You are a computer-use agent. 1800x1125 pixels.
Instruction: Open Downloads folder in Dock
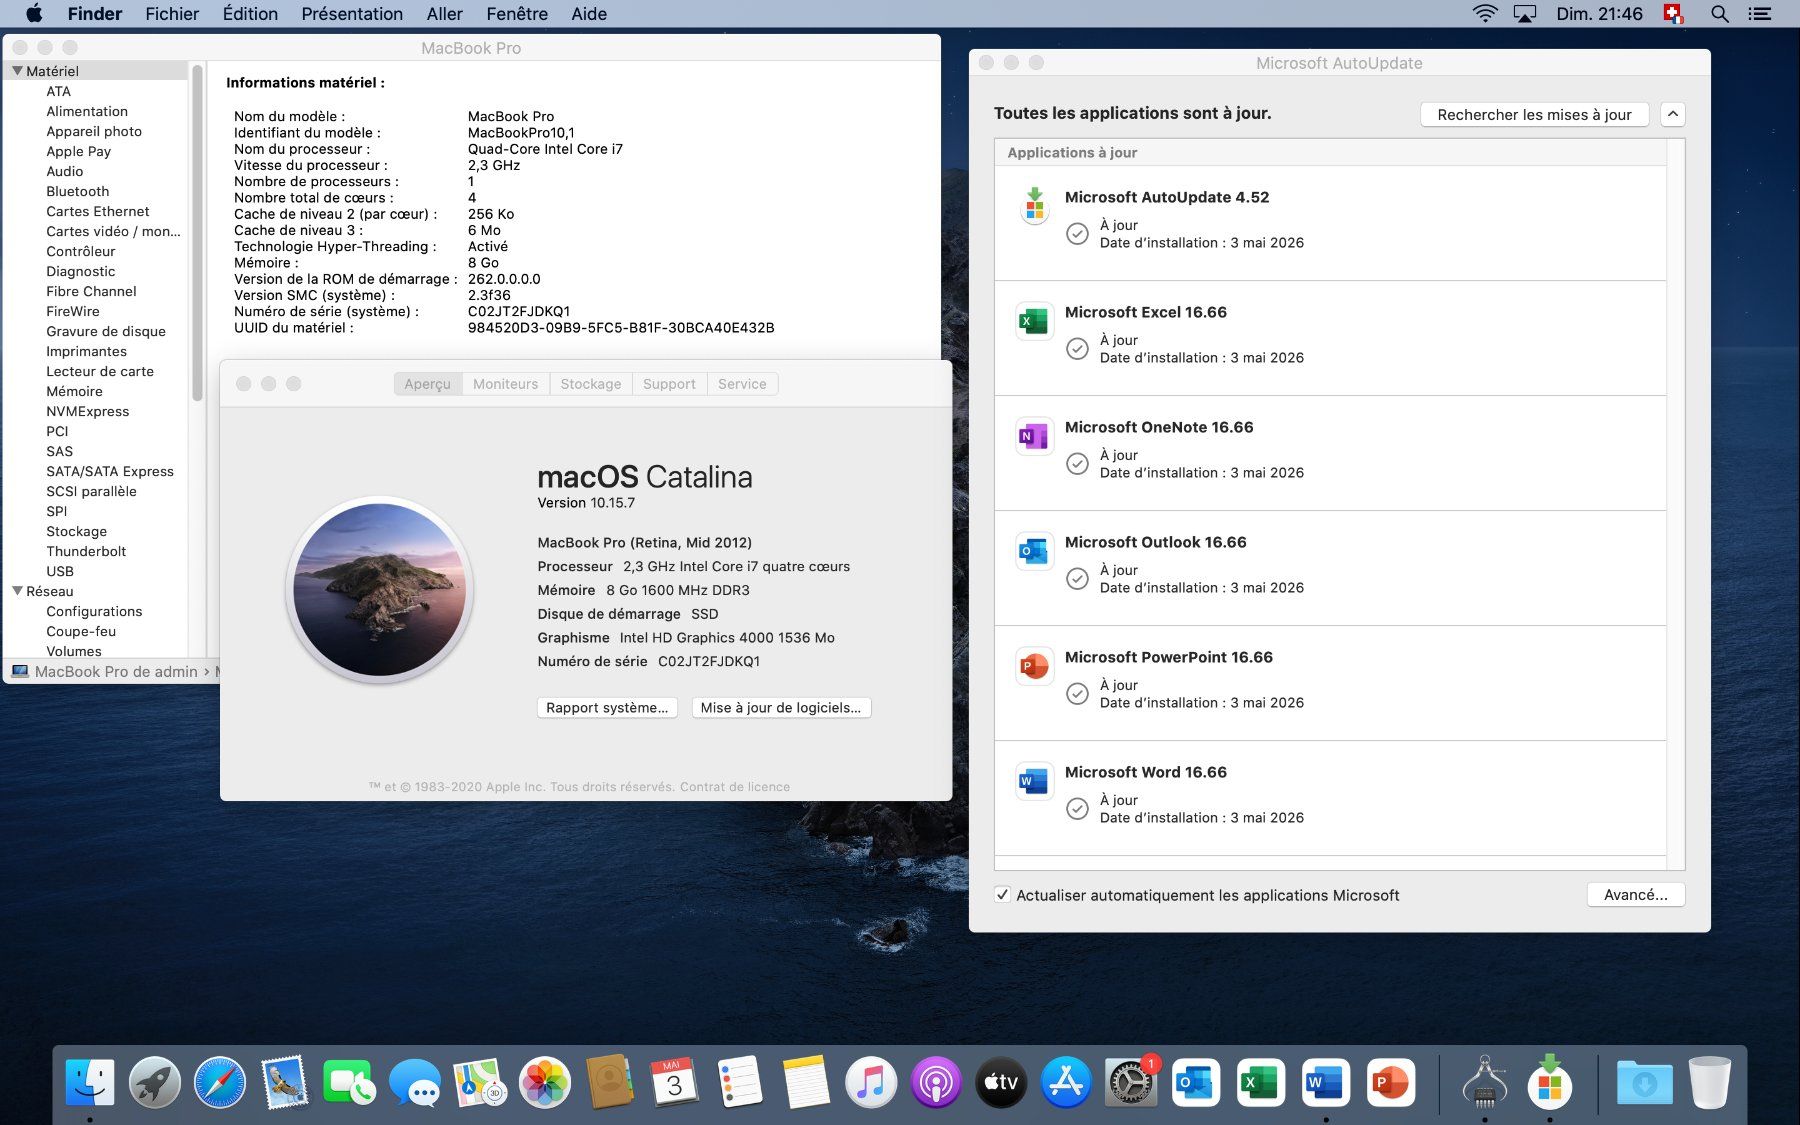(1644, 1082)
